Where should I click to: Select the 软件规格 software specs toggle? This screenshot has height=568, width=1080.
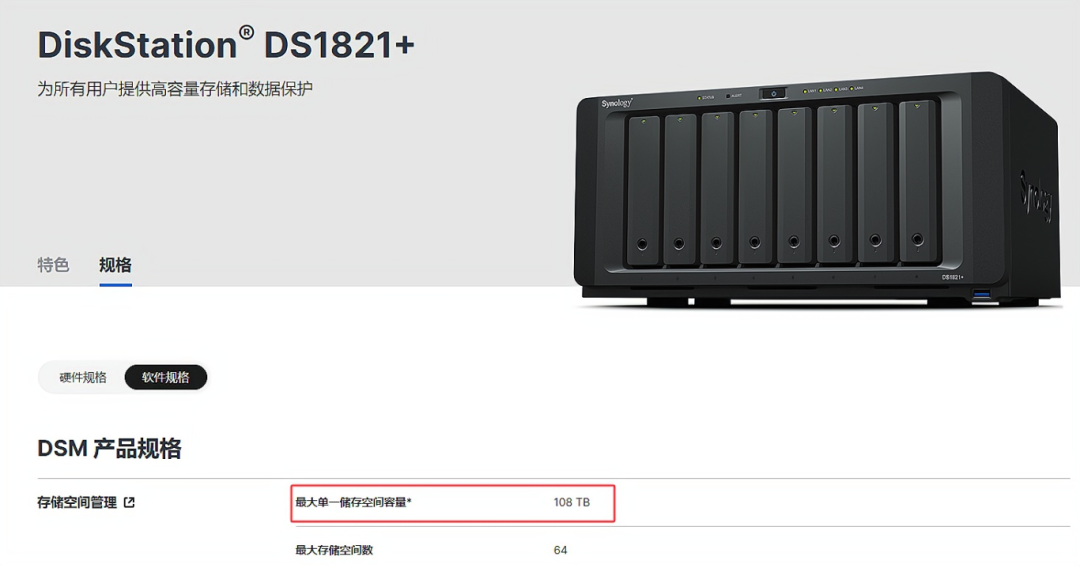[165, 377]
